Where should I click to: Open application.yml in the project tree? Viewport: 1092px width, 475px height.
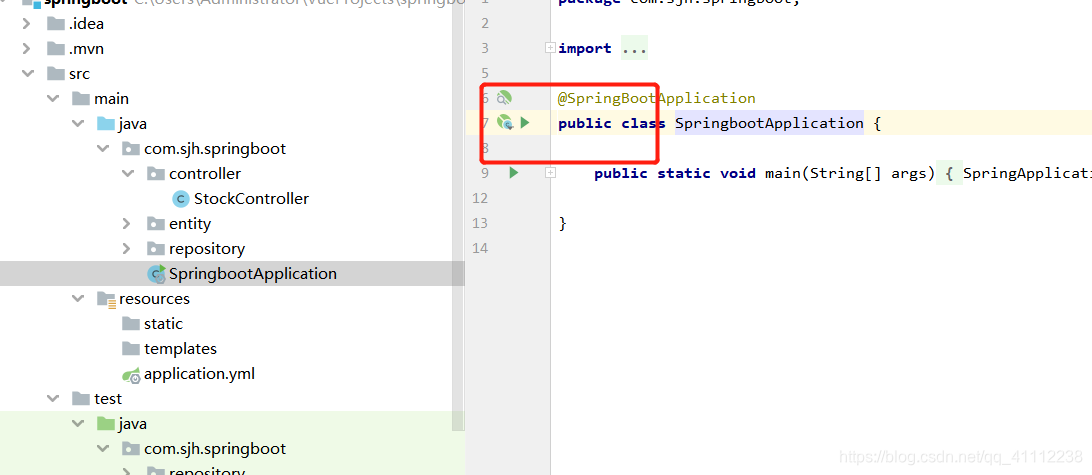pos(199,374)
